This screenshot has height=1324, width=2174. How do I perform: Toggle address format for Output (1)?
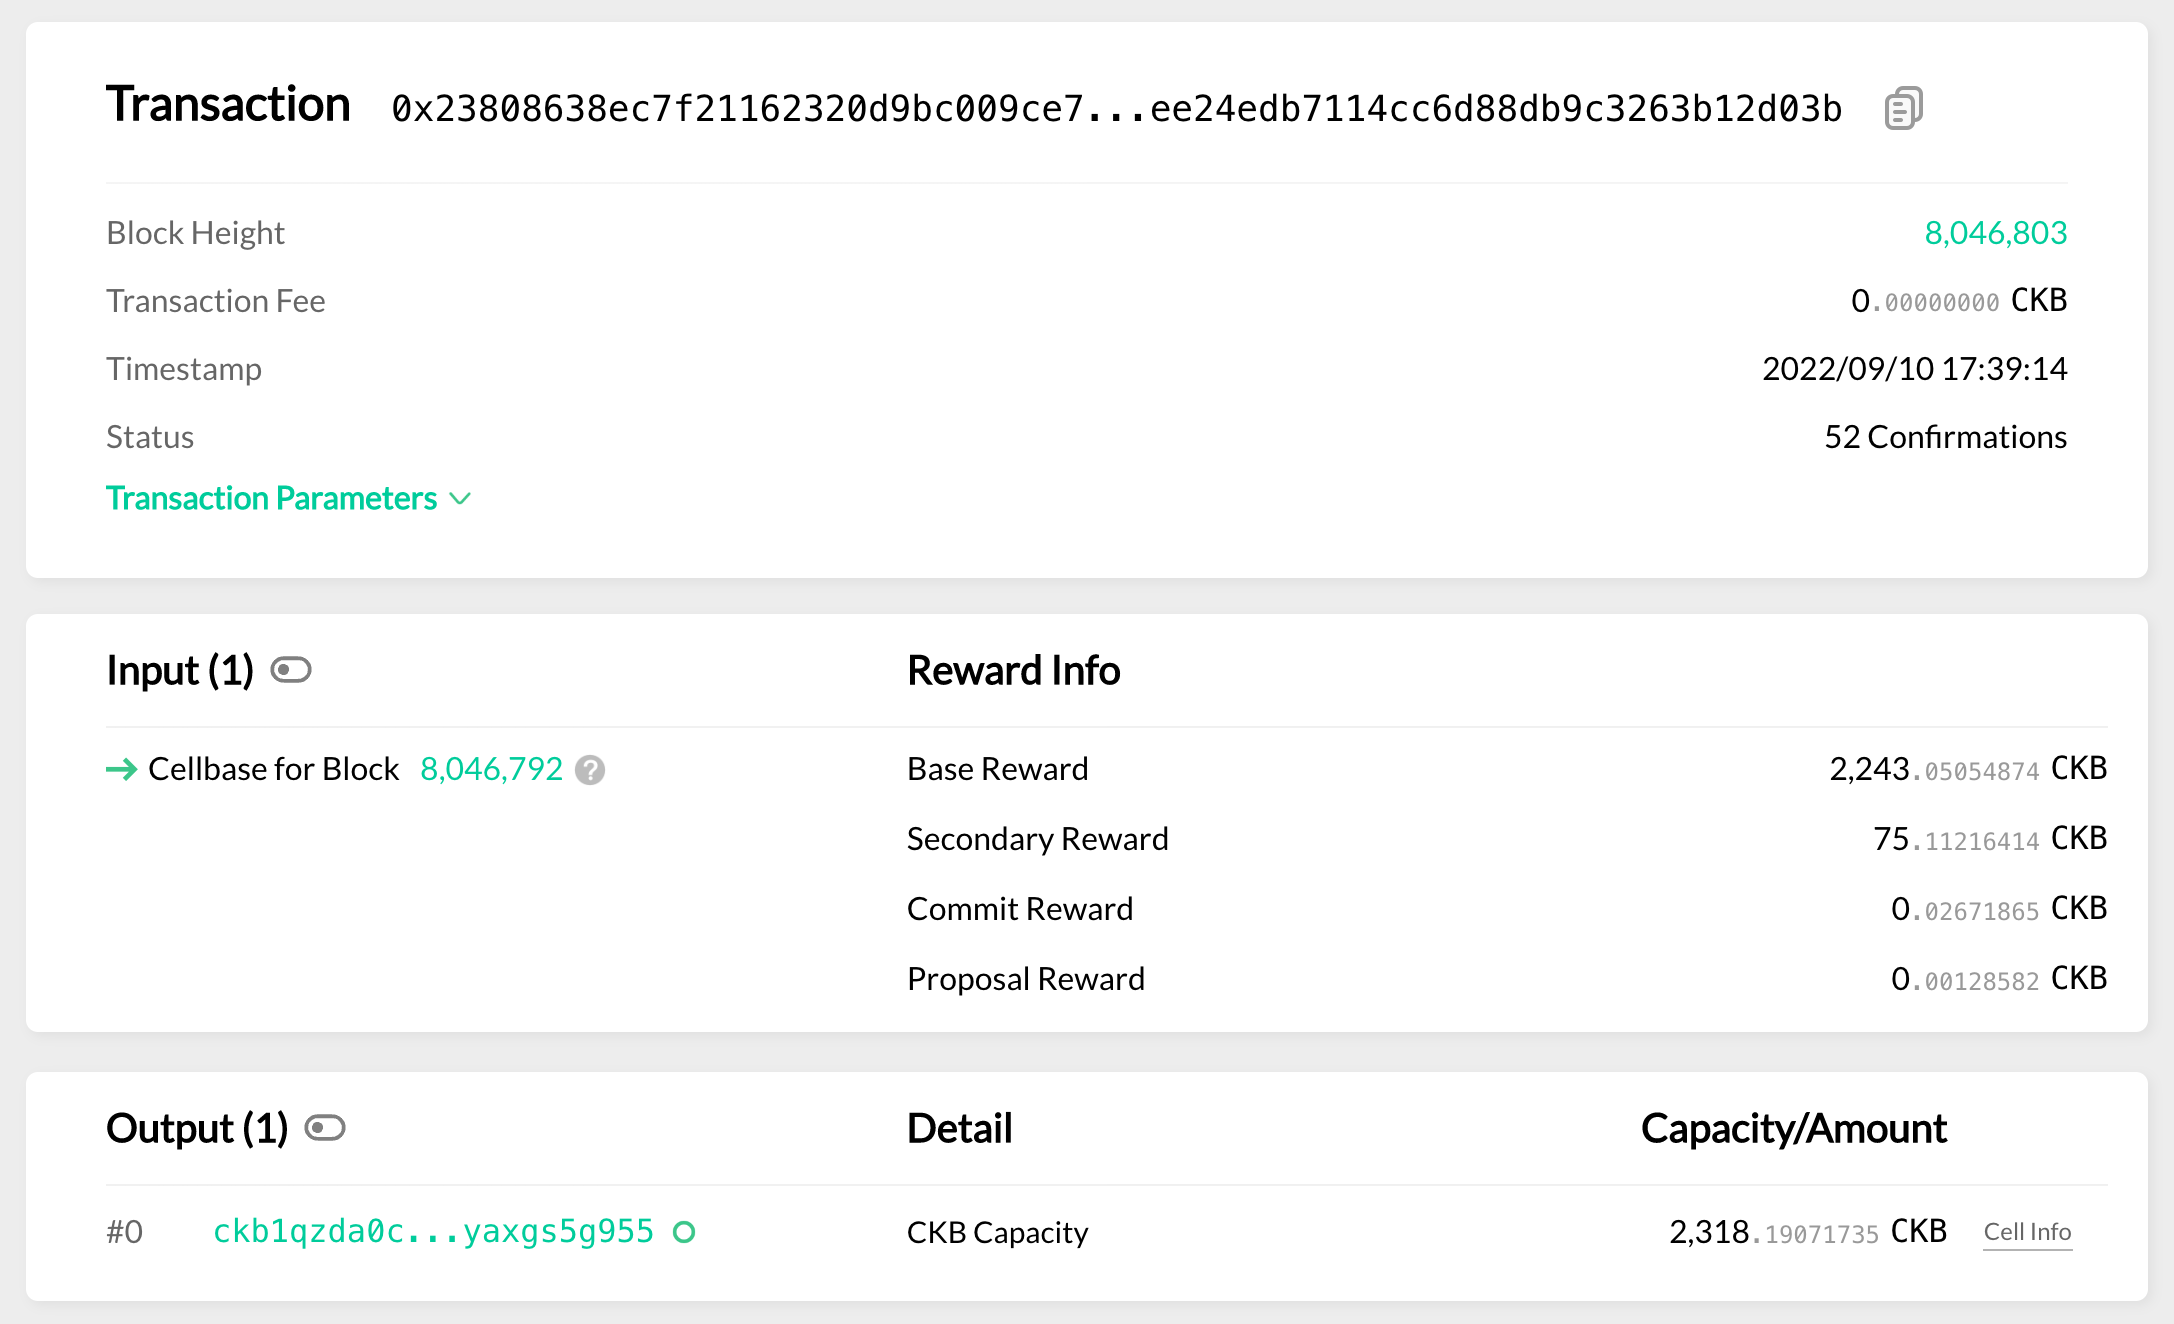click(x=325, y=1128)
